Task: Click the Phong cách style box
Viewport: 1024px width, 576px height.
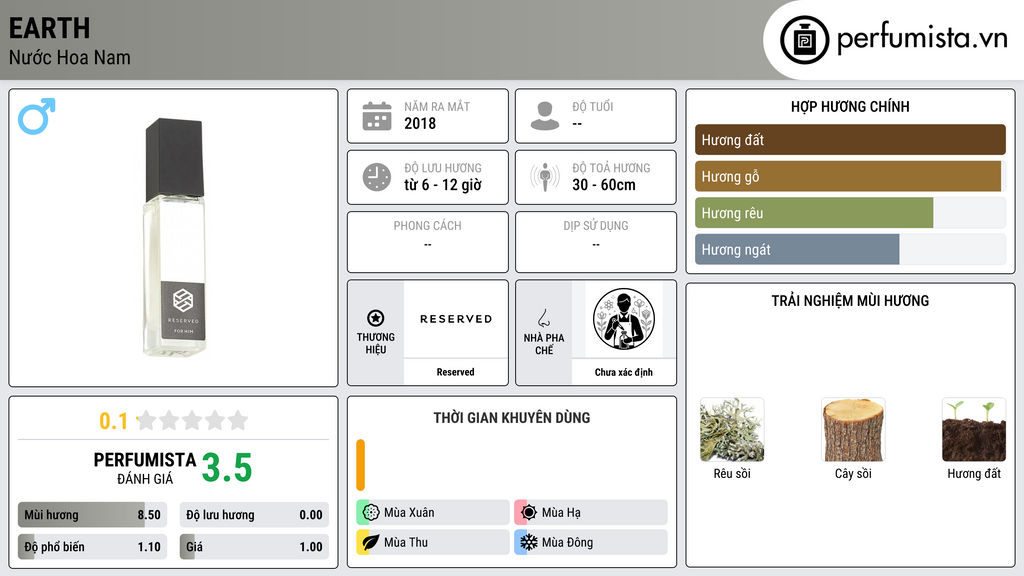Action: click(x=428, y=242)
